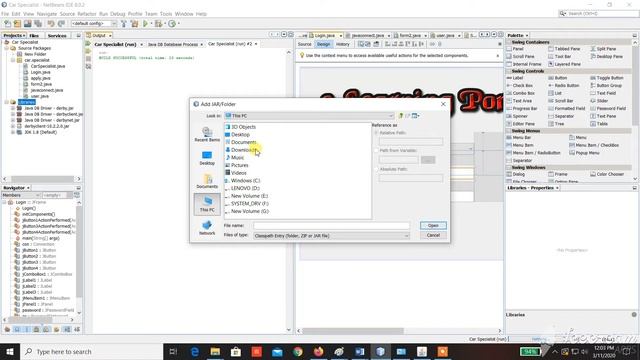
Task: Open Firefox from taskbar
Action: pos(318,351)
